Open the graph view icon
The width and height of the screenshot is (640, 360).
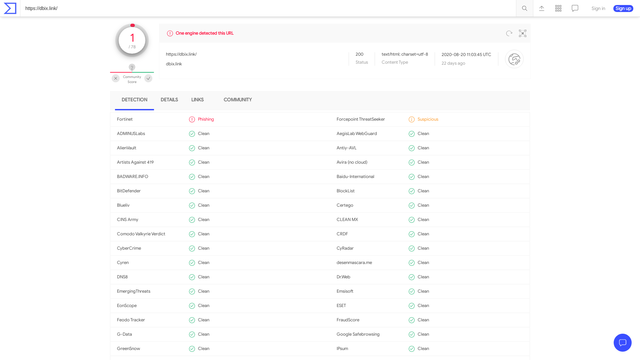(522, 33)
